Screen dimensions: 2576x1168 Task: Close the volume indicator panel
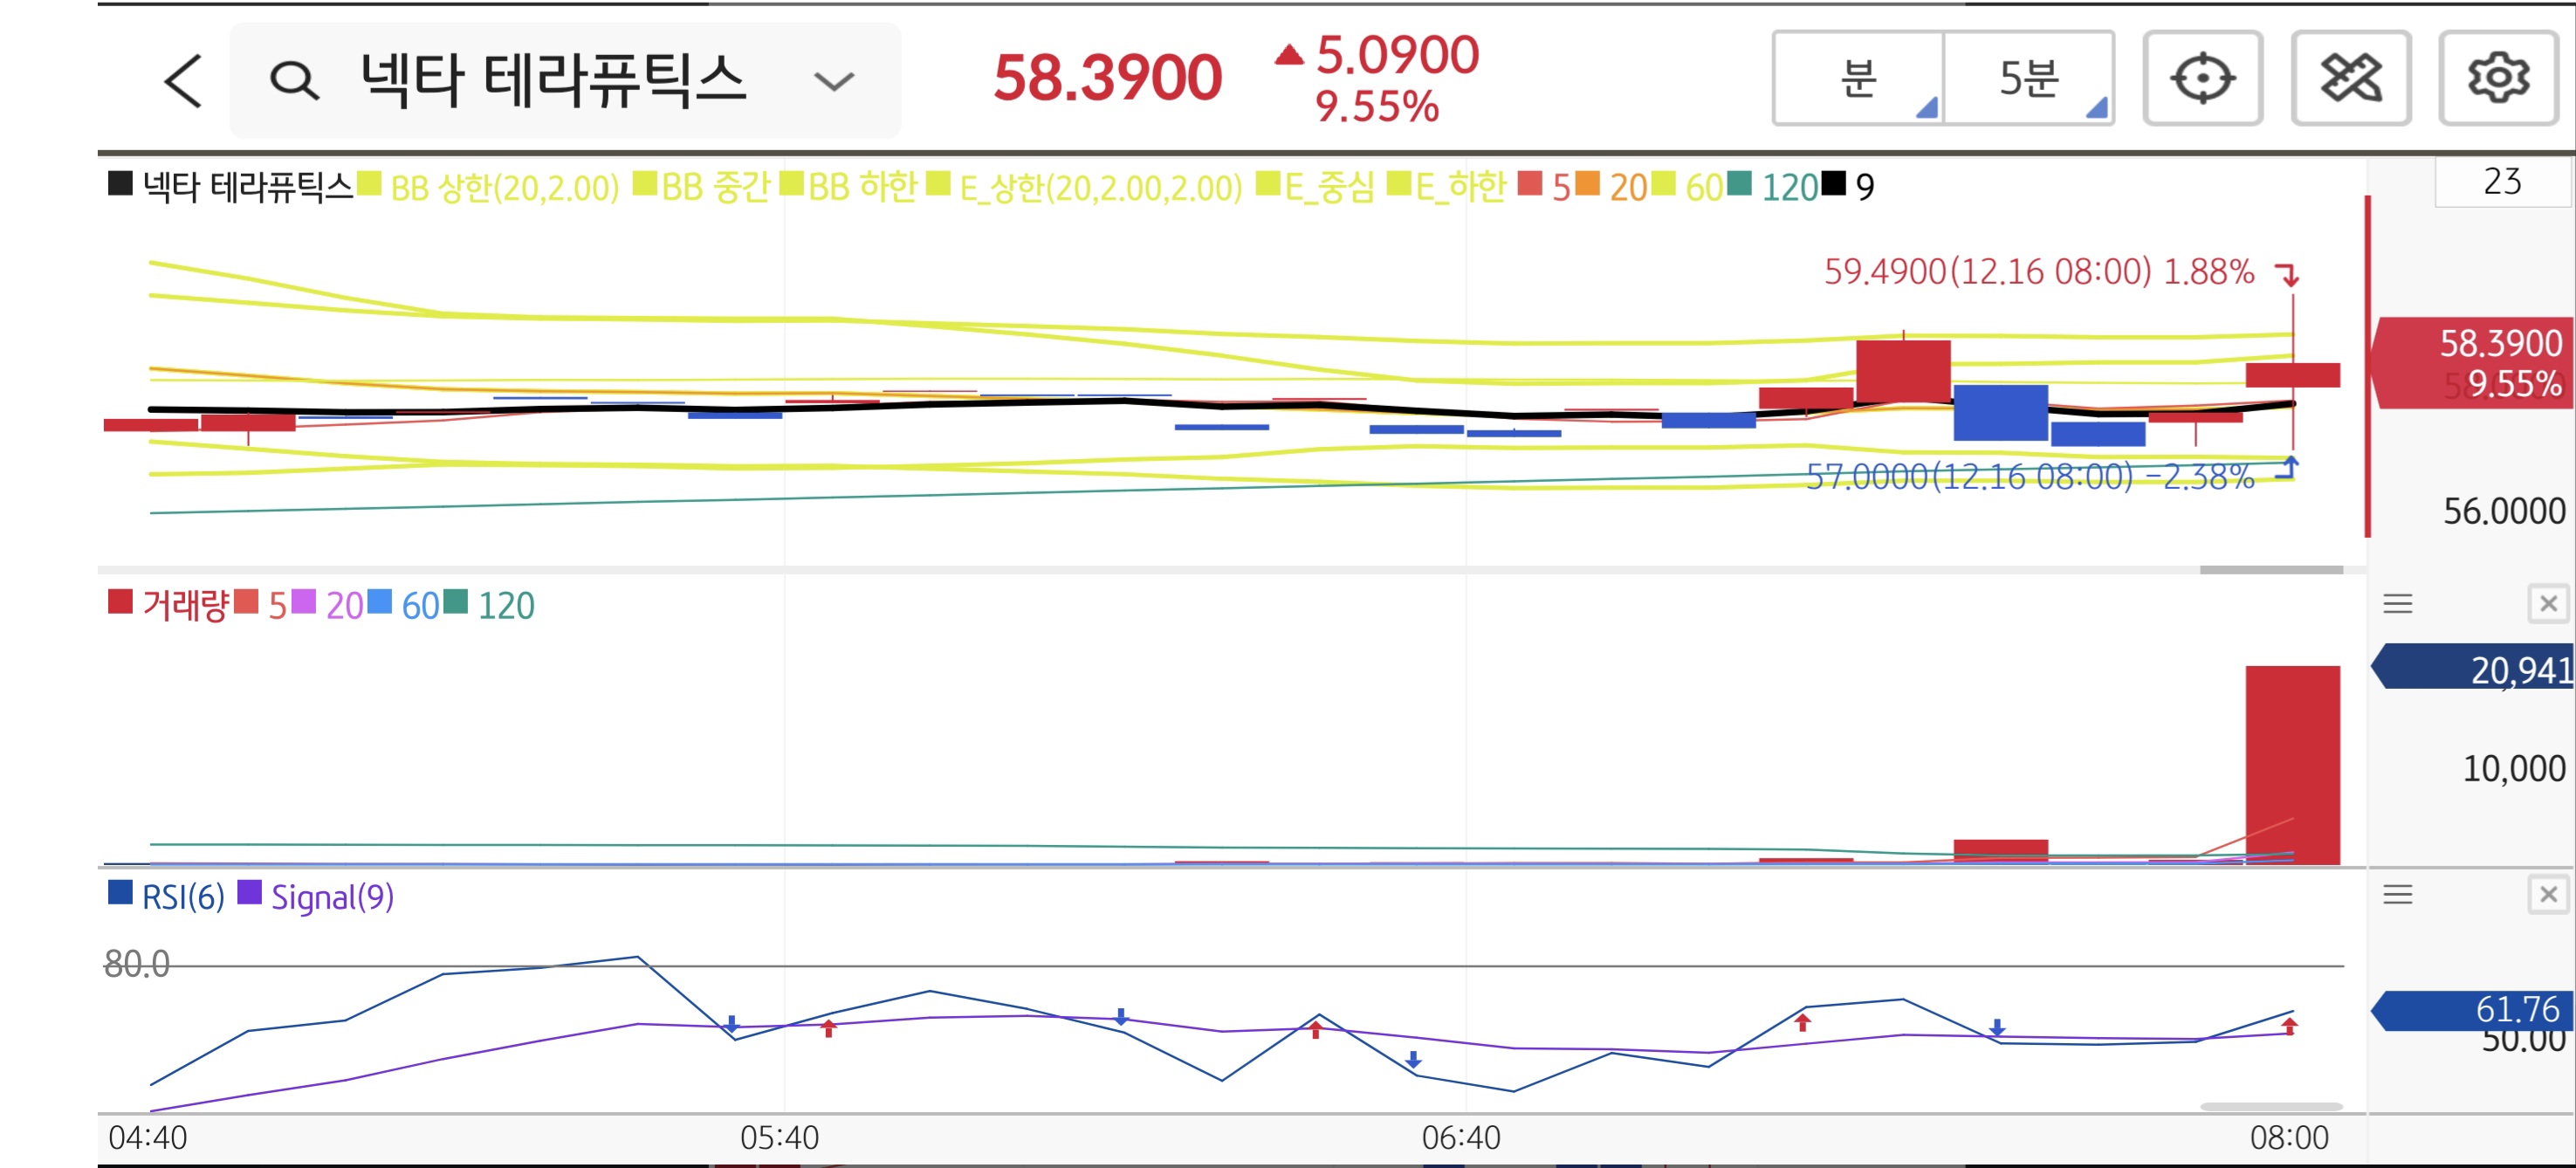tap(2547, 604)
